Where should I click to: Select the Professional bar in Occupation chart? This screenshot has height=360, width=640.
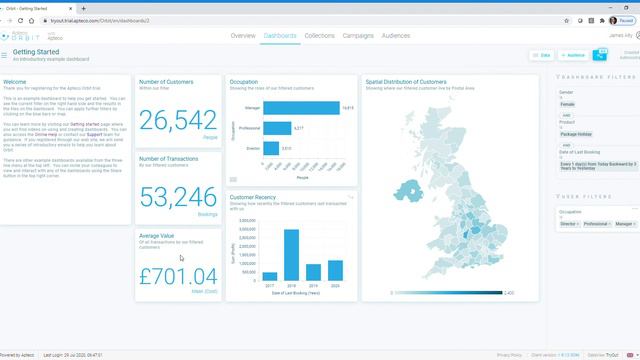coord(277,128)
